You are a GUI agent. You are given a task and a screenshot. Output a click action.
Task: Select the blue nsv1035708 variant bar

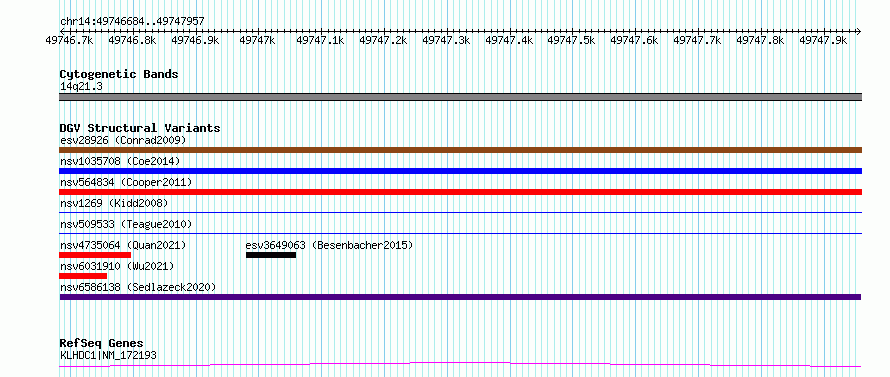(x=460, y=171)
